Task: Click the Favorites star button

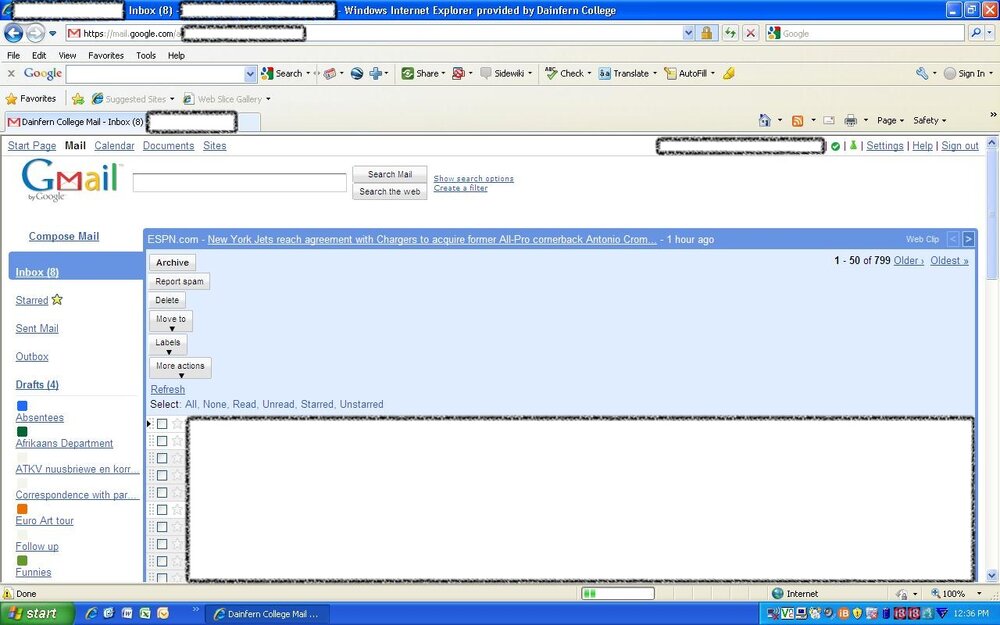Action: (31, 99)
